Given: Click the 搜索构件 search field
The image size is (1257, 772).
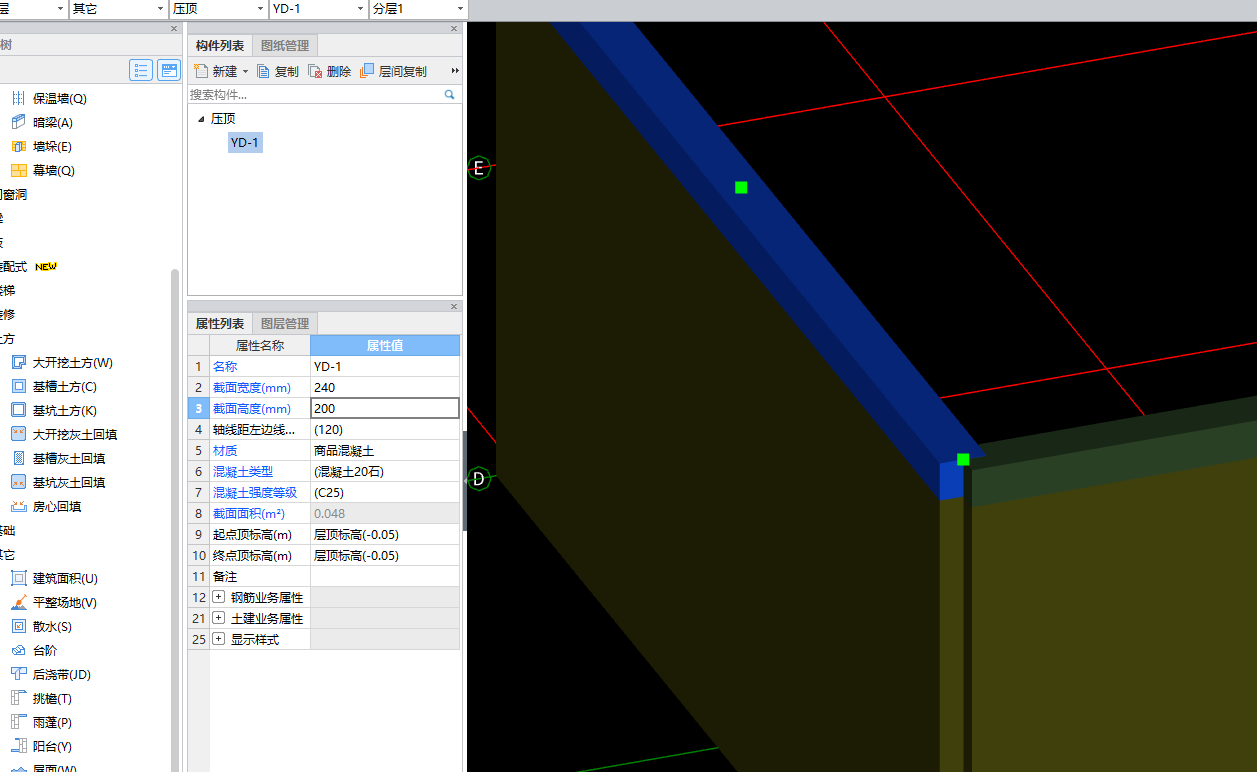Looking at the screenshot, I should click(x=315, y=95).
